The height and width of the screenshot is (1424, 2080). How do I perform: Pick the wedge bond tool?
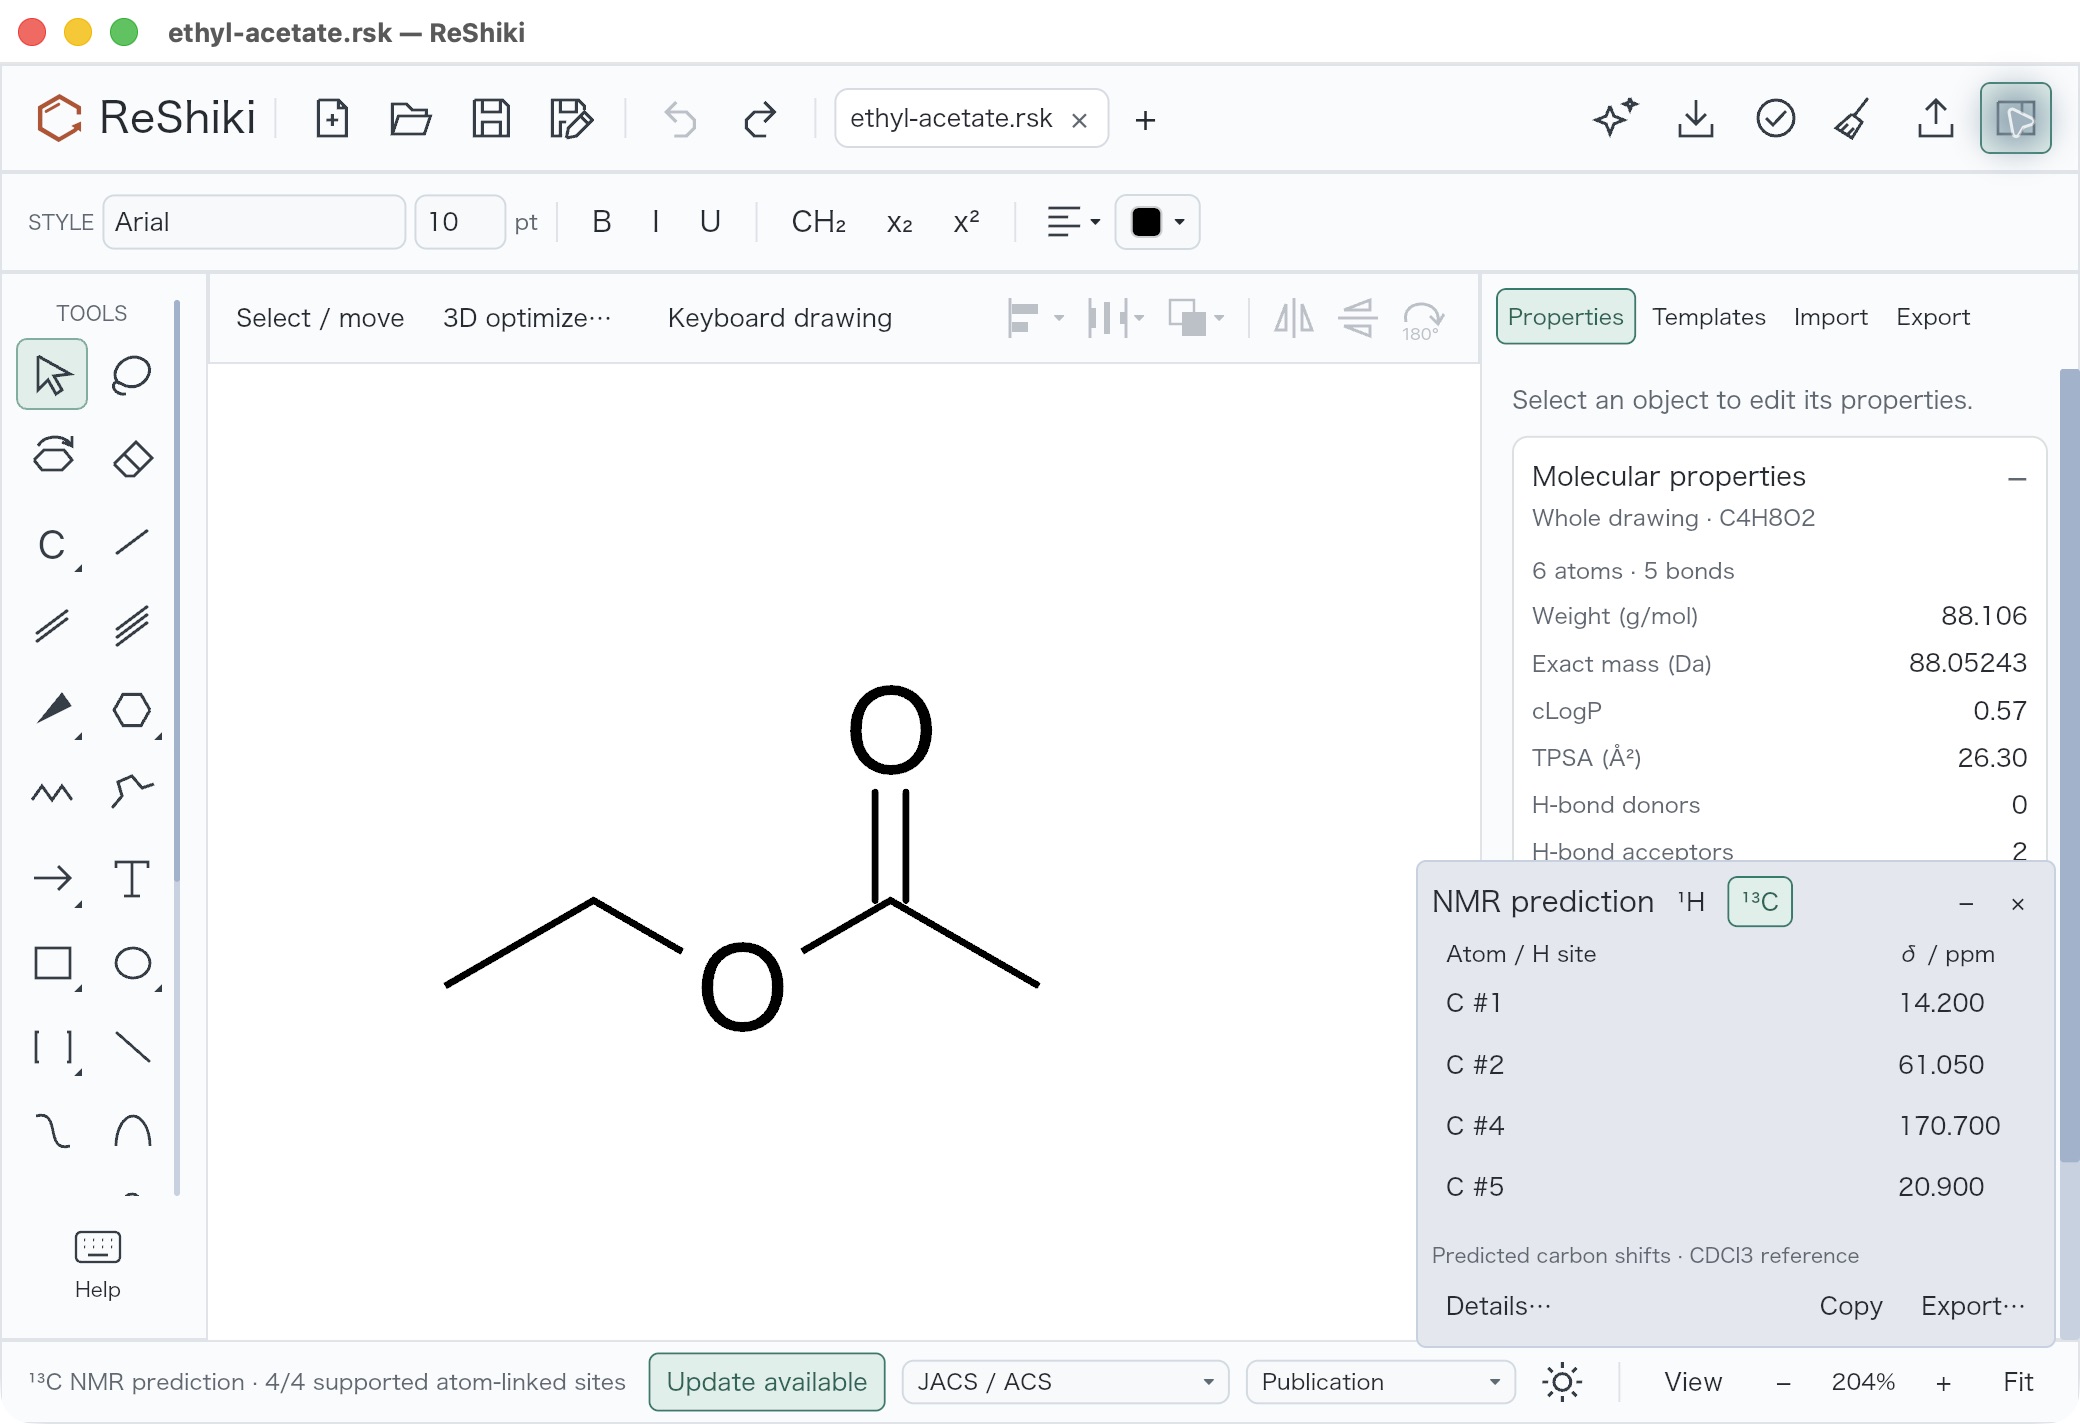[52, 710]
